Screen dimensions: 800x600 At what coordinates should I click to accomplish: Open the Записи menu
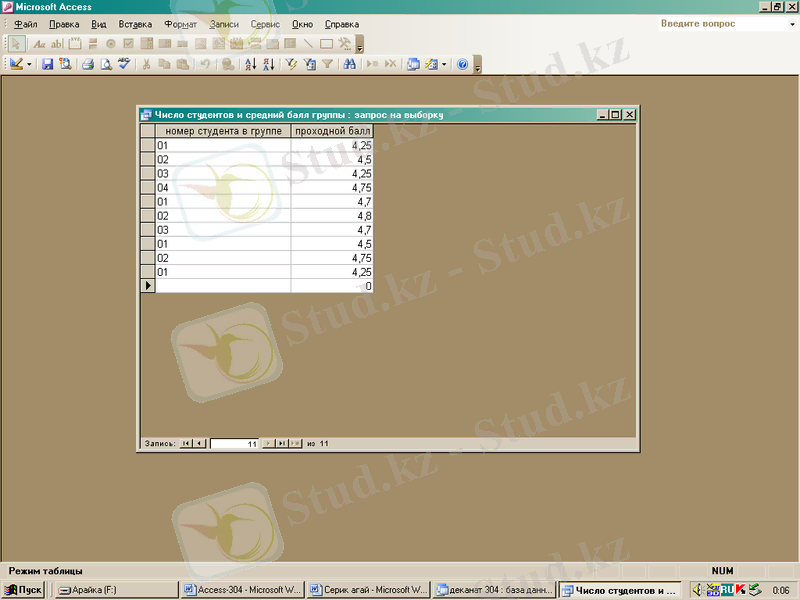(225, 23)
